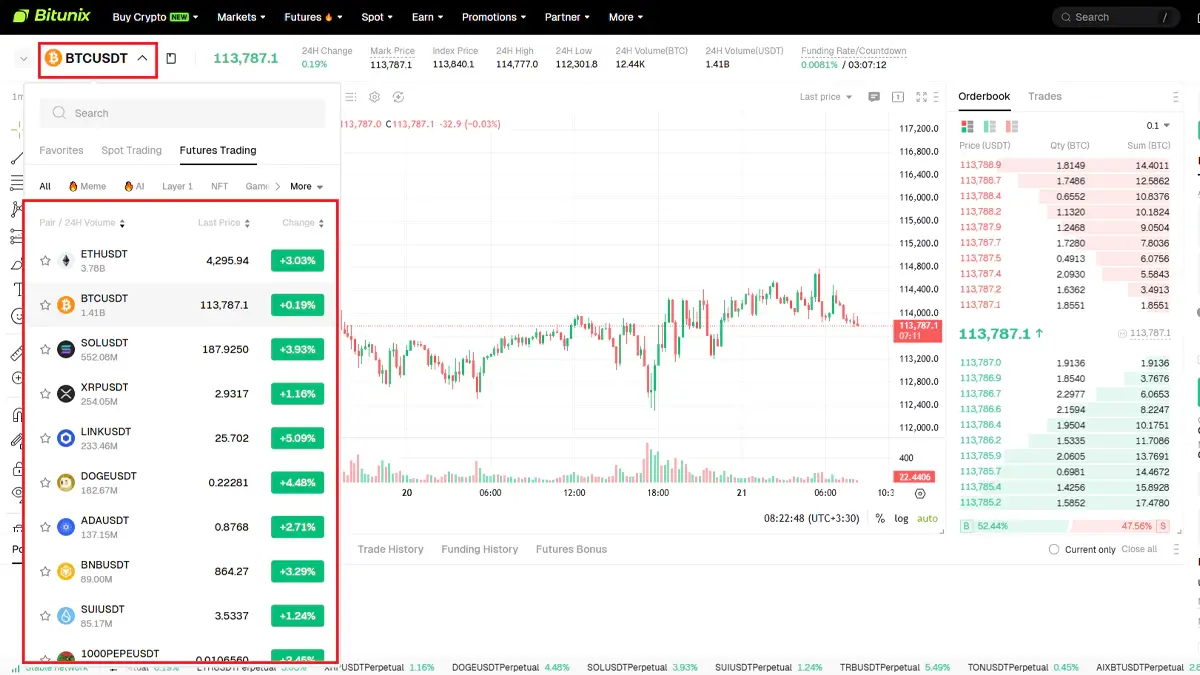This screenshot has height=675, width=1200.
Task: Click the chart refresh icon beside the gear
Action: coord(399,97)
